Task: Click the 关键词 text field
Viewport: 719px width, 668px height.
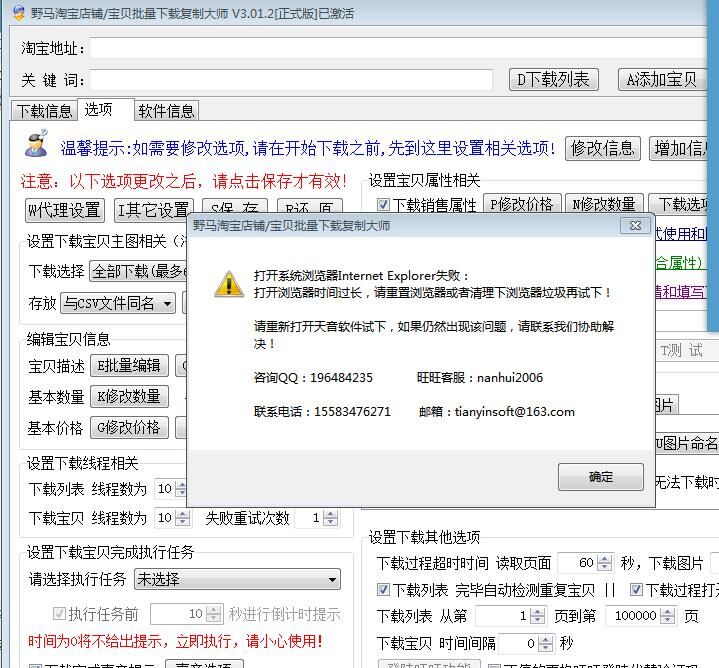Action: tap(291, 80)
